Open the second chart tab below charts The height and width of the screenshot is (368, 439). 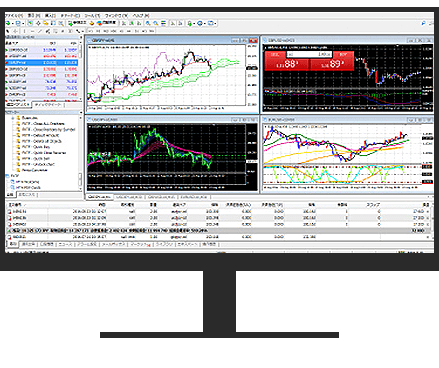[130, 197]
